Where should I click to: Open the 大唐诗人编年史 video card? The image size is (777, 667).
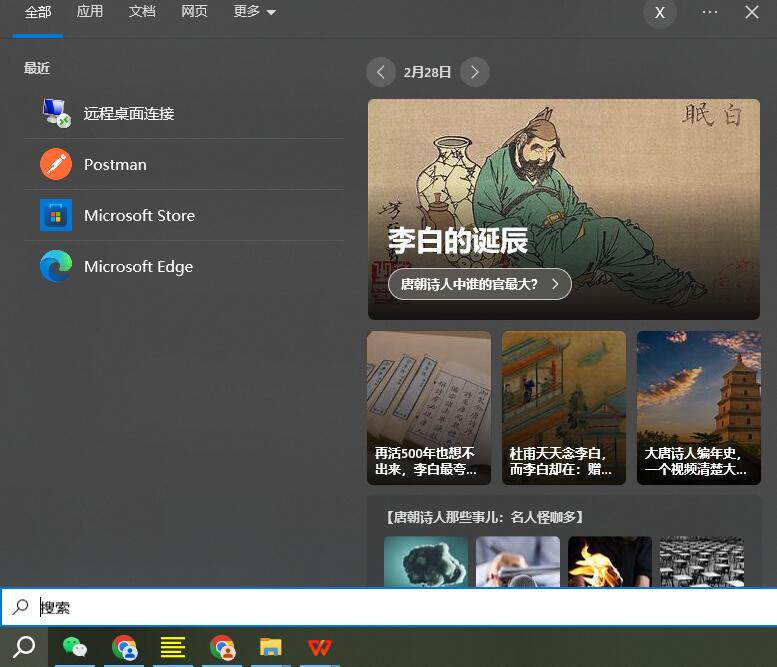click(x=699, y=408)
